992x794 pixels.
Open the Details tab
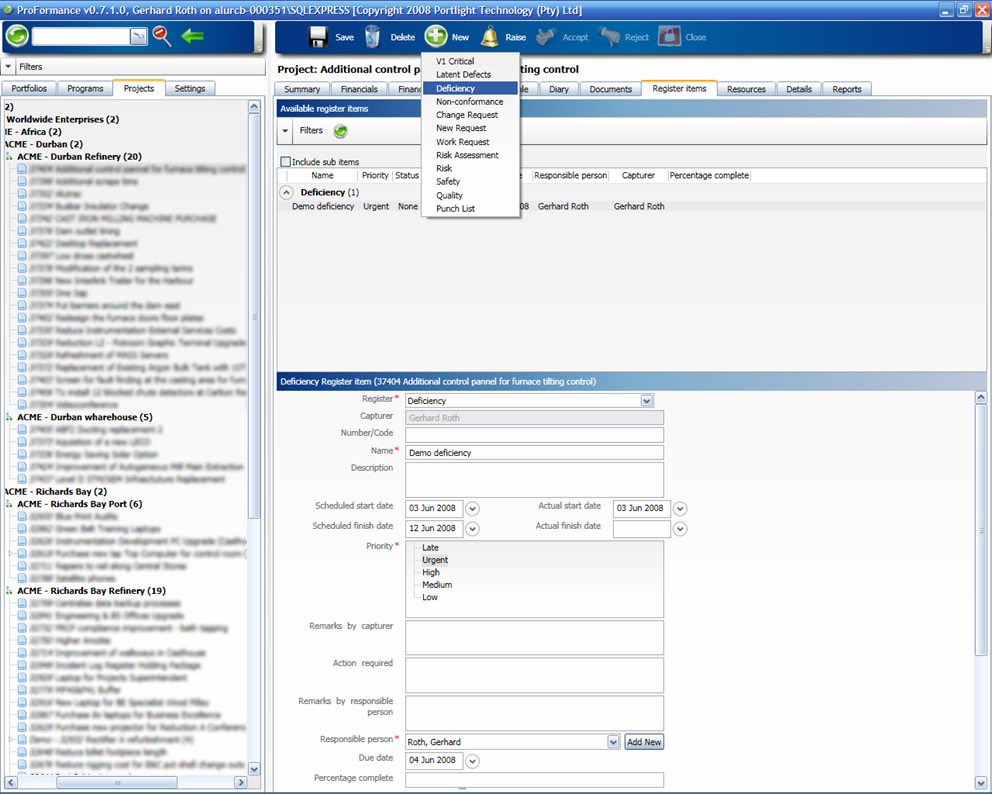pyautogui.click(x=799, y=89)
